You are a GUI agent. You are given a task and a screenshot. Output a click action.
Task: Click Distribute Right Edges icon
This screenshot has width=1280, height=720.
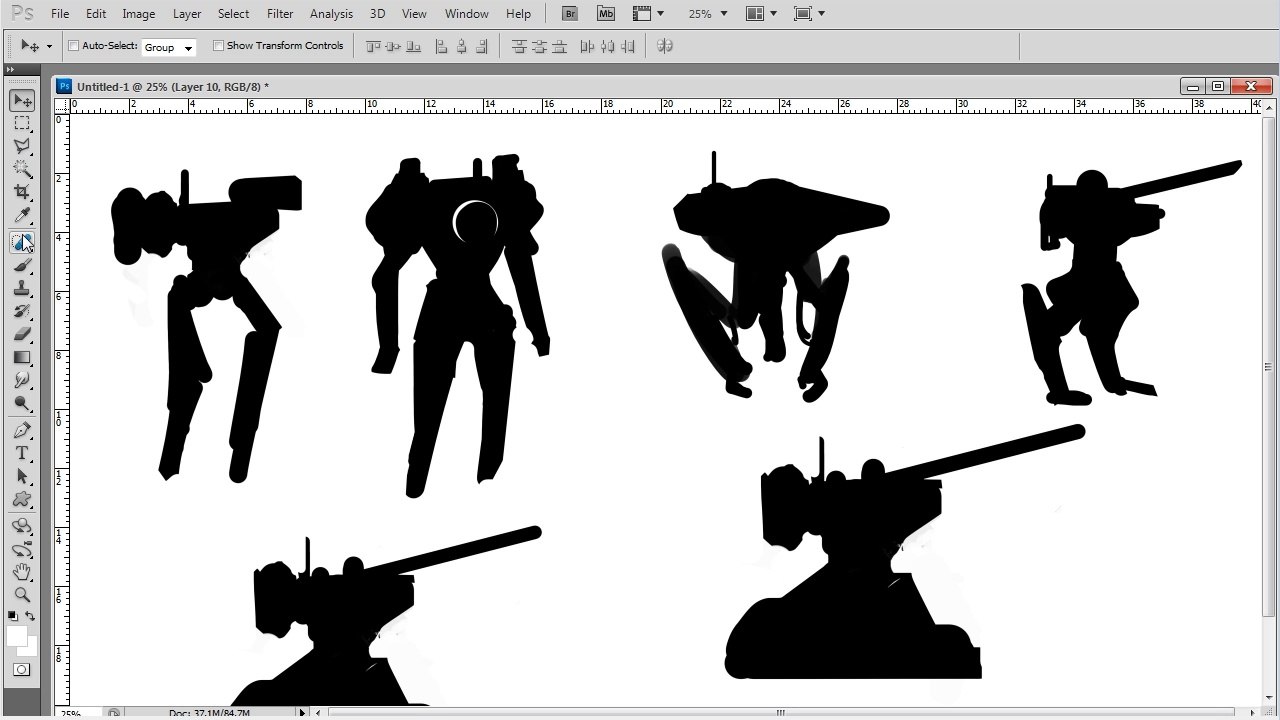pos(627,46)
